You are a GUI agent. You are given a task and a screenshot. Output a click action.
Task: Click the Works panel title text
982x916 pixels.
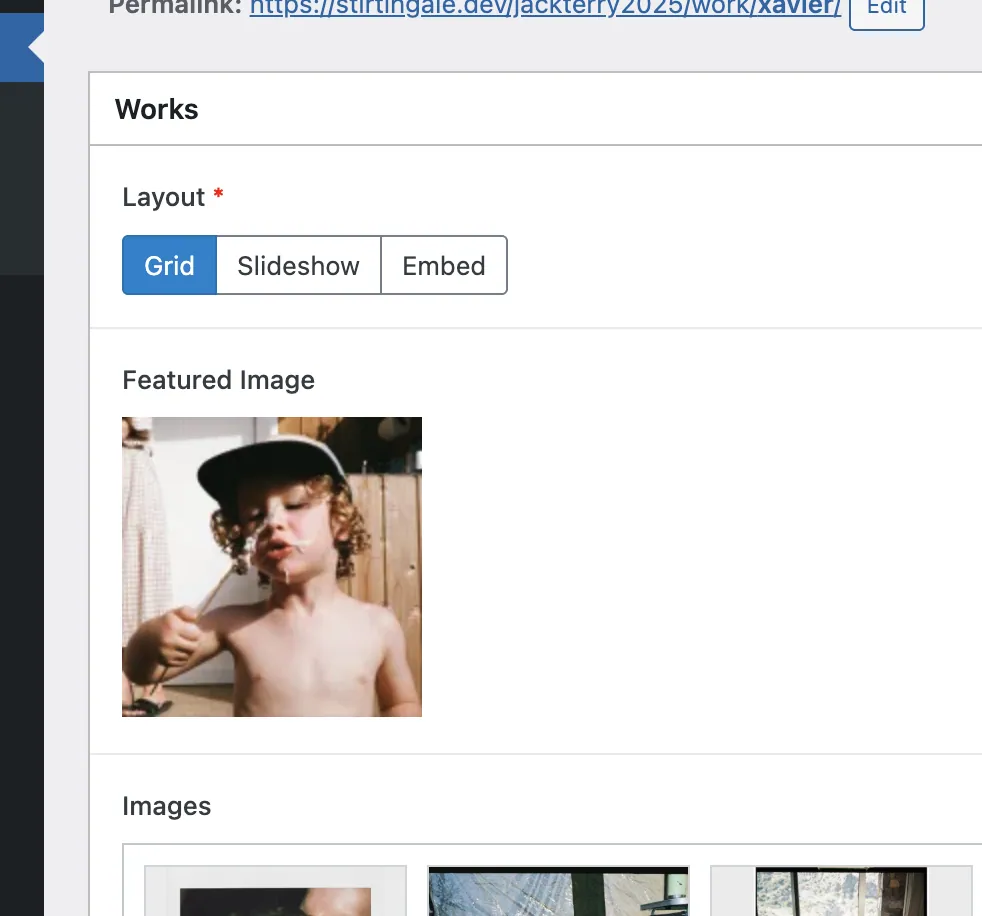tap(156, 109)
